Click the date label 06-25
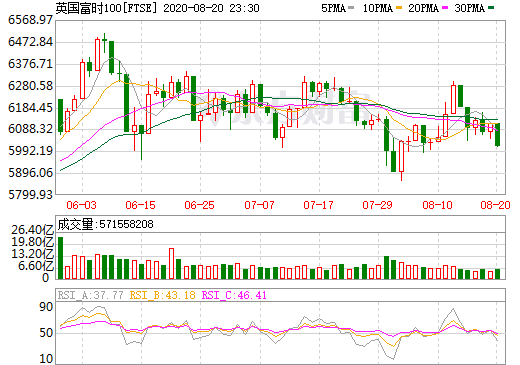This screenshot has height=365, width=520. point(200,205)
